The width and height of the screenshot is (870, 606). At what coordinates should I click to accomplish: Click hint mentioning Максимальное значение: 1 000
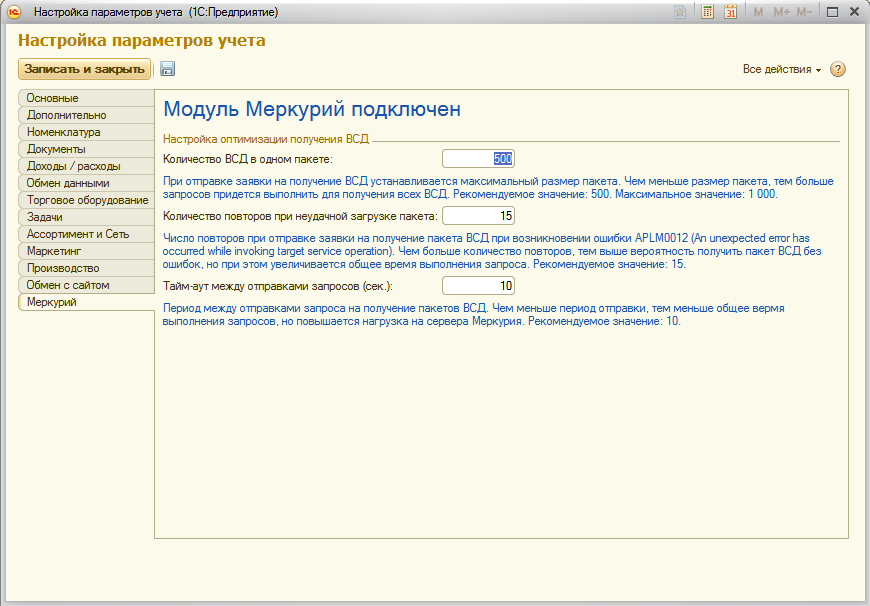498,188
